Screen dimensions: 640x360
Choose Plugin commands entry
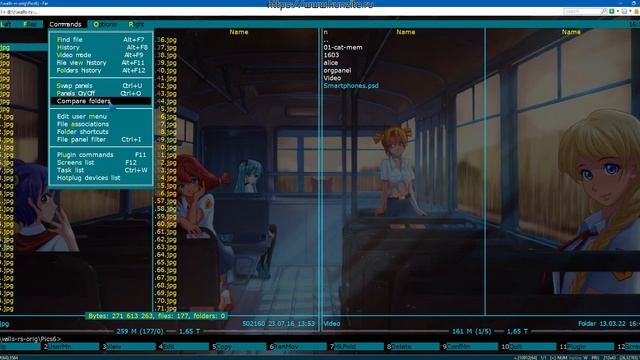(101, 155)
